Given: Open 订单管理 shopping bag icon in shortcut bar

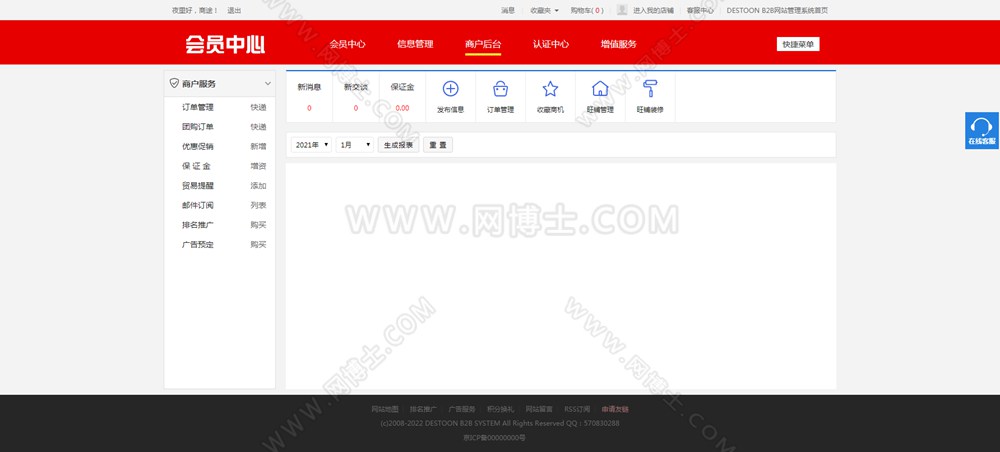Looking at the screenshot, I should coord(501,89).
